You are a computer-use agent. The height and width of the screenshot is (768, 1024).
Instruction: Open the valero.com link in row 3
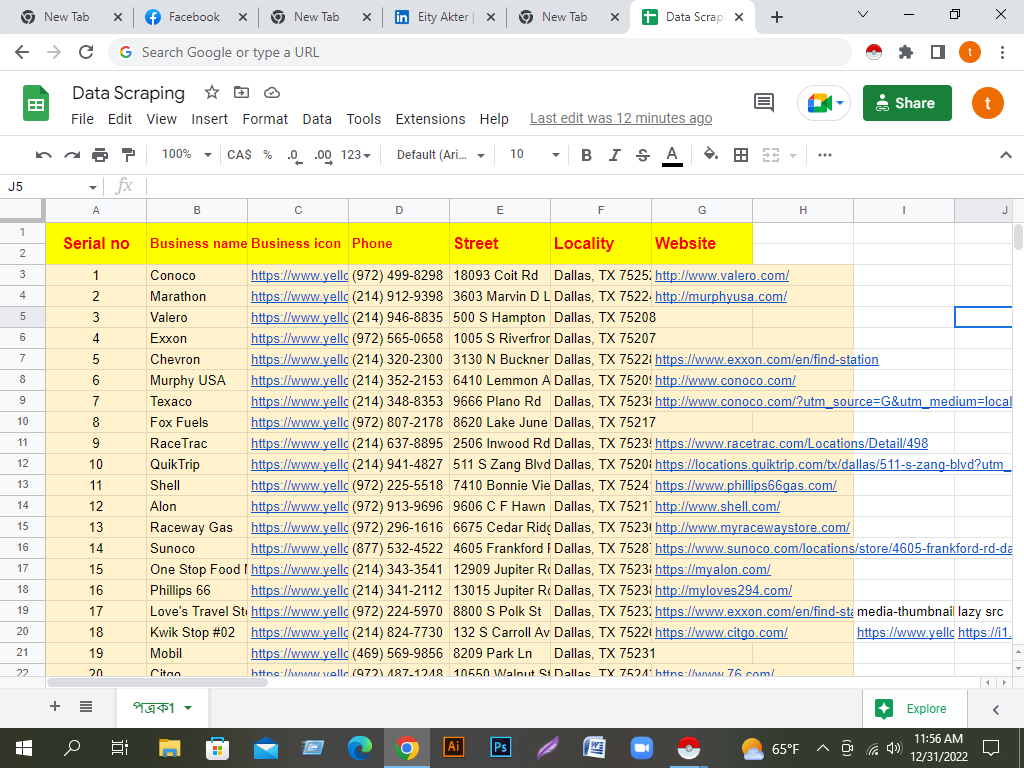point(722,276)
